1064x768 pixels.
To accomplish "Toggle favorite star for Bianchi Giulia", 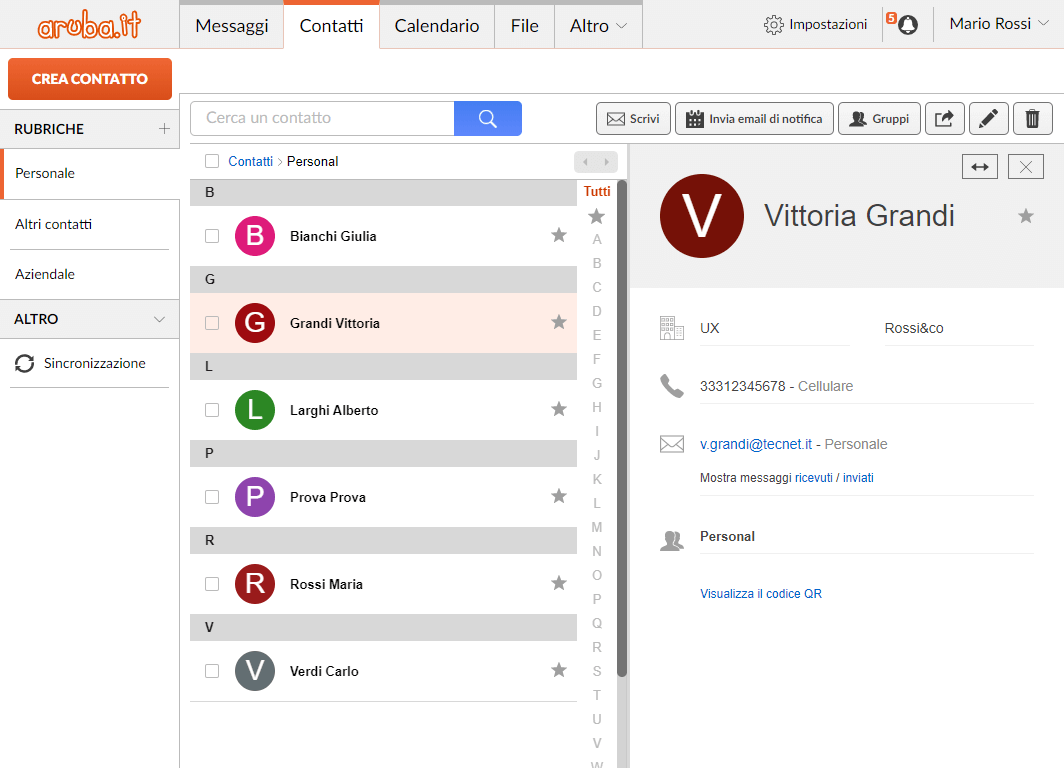I will (558, 235).
